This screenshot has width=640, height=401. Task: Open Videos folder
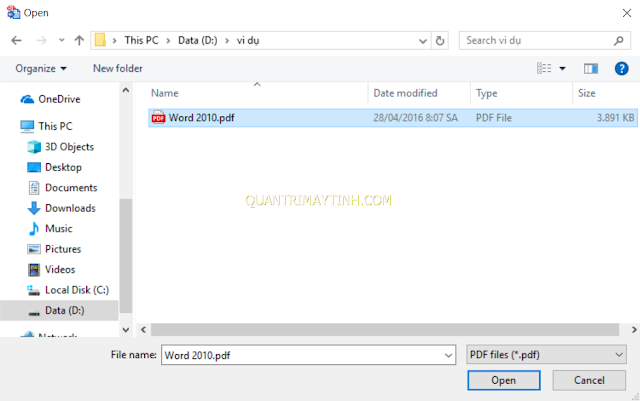(60, 269)
